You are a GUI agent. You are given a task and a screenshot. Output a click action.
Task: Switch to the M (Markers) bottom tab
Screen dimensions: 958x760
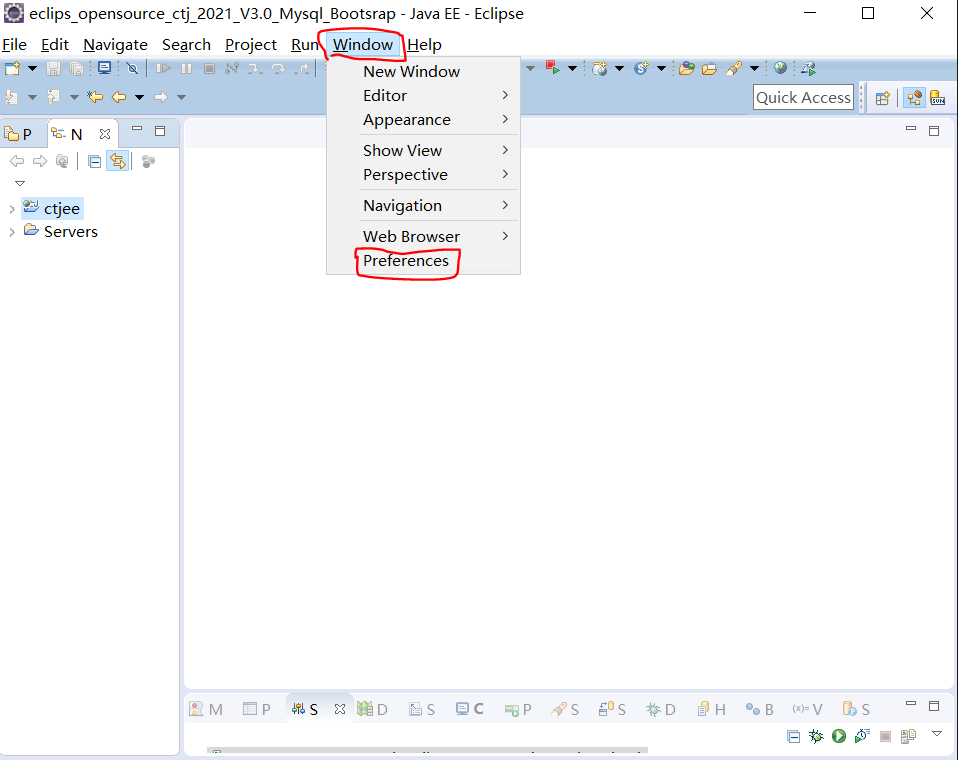[207, 709]
